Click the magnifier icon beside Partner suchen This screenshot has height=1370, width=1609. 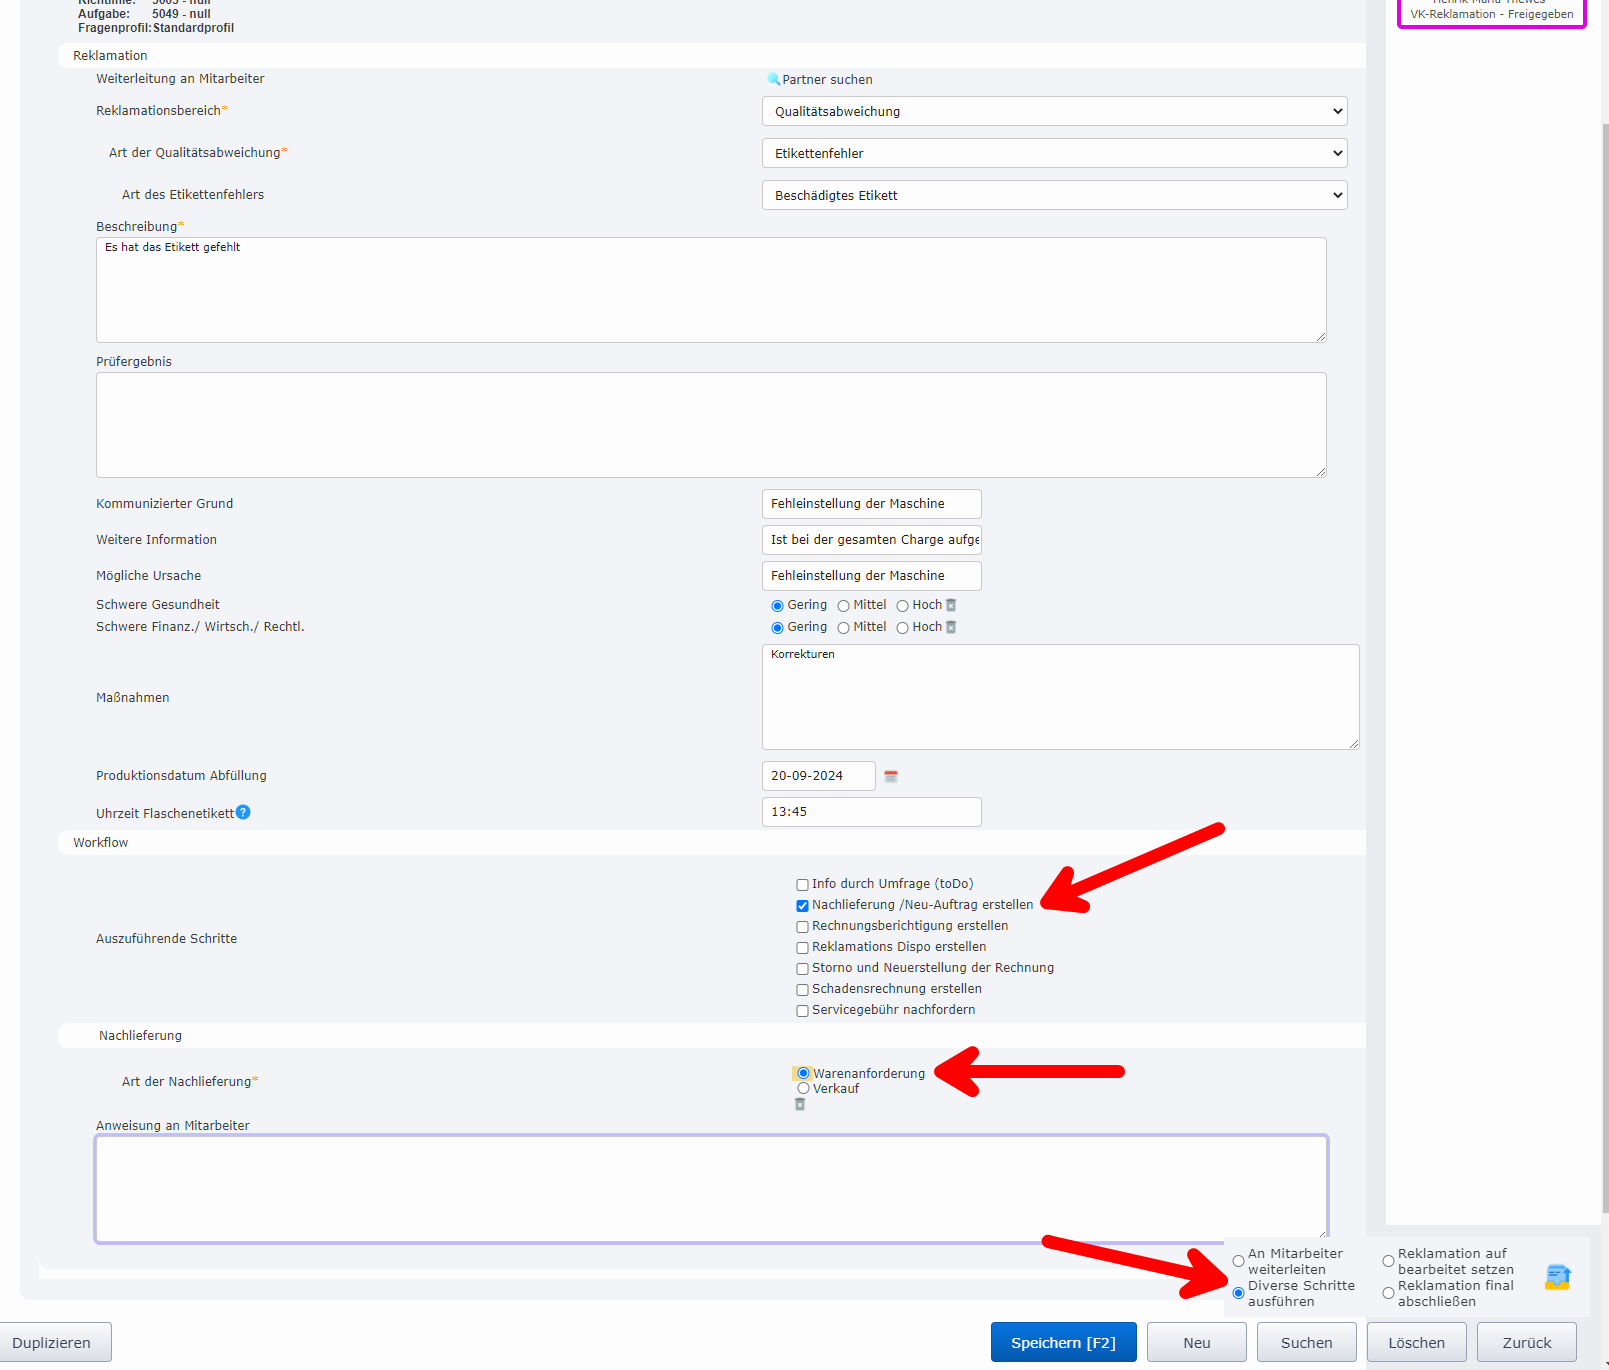tap(773, 79)
